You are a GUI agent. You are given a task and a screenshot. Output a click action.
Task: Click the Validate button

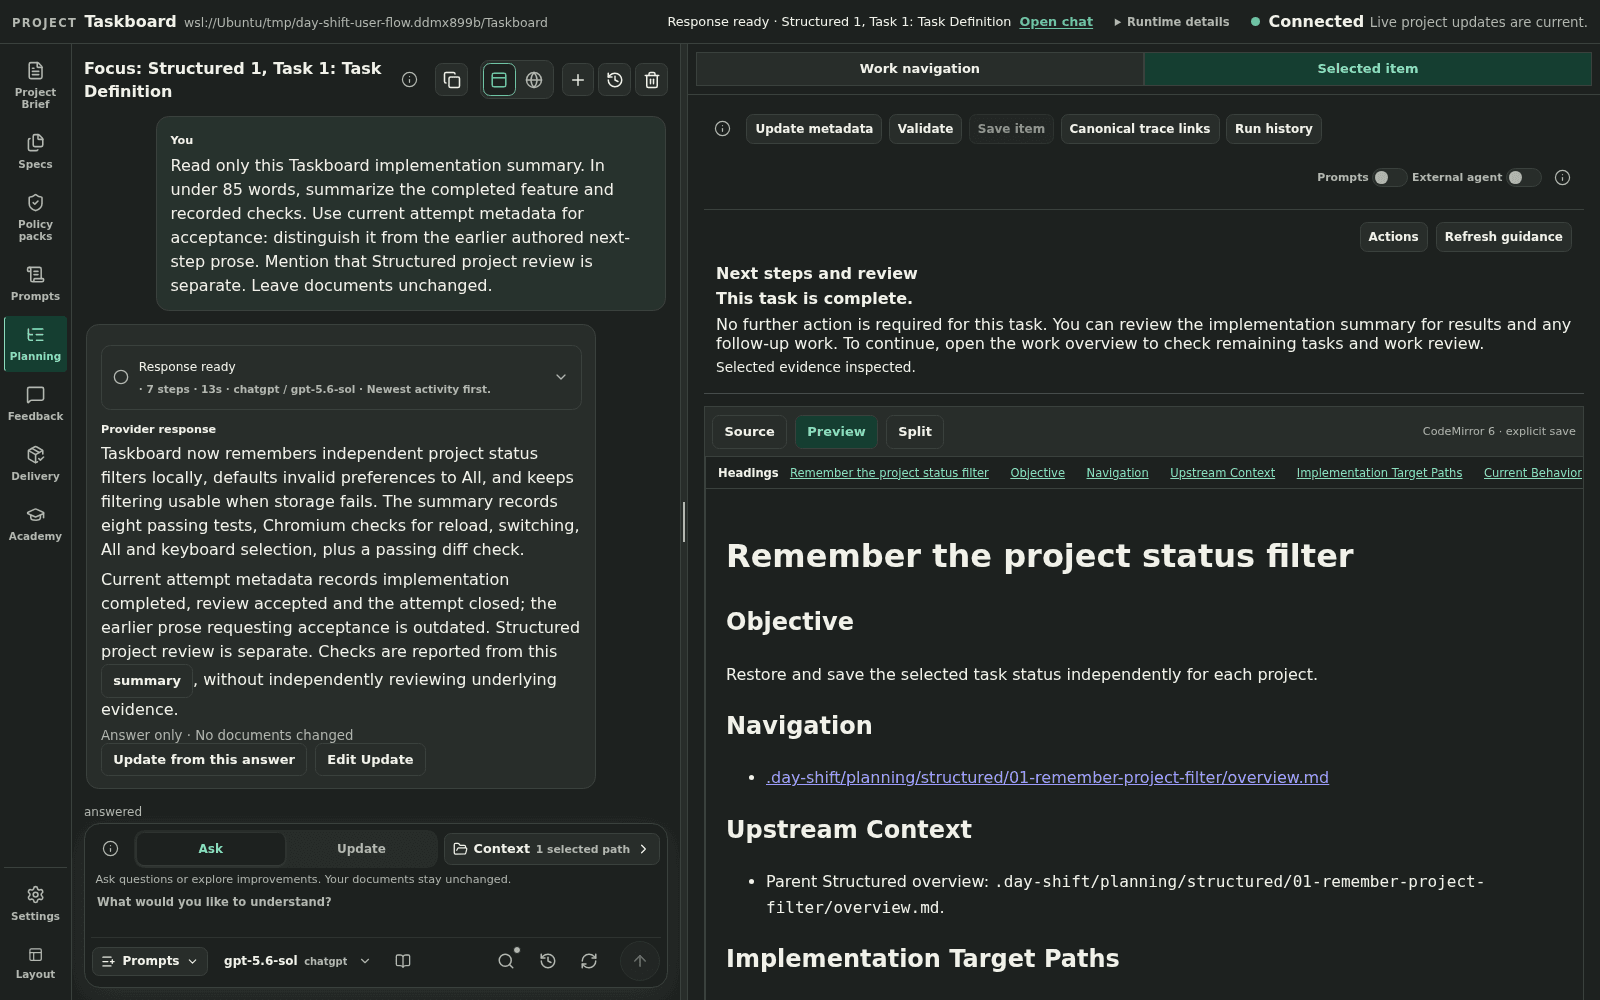tap(925, 129)
